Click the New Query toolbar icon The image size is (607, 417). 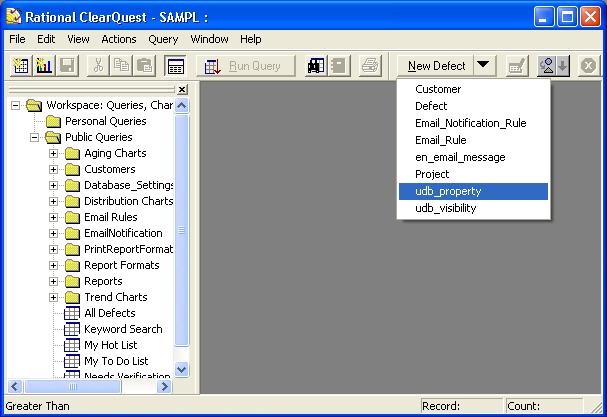point(21,66)
